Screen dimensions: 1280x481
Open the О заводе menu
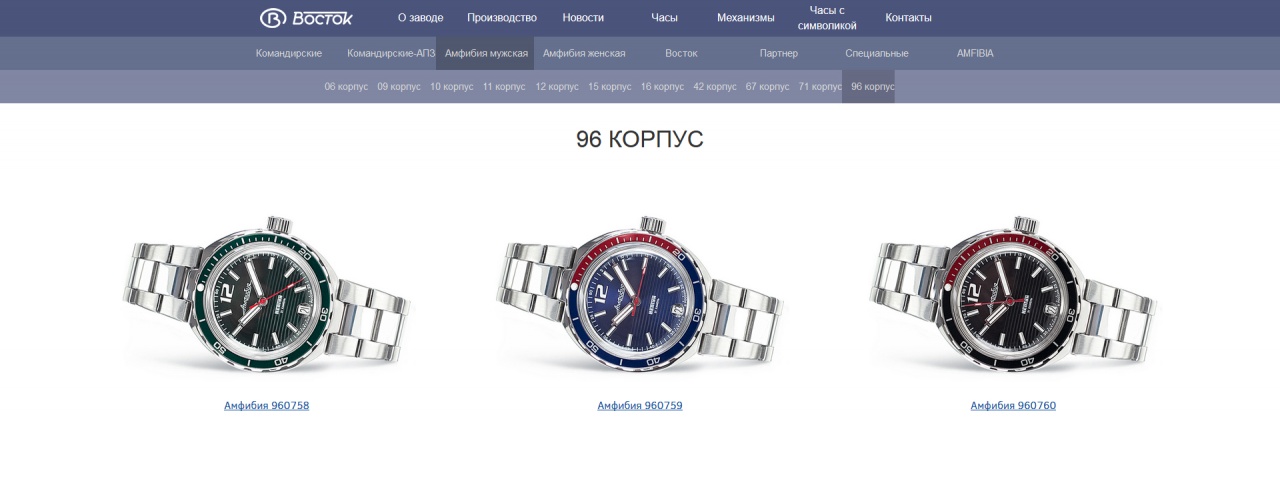click(x=420, y=18)
